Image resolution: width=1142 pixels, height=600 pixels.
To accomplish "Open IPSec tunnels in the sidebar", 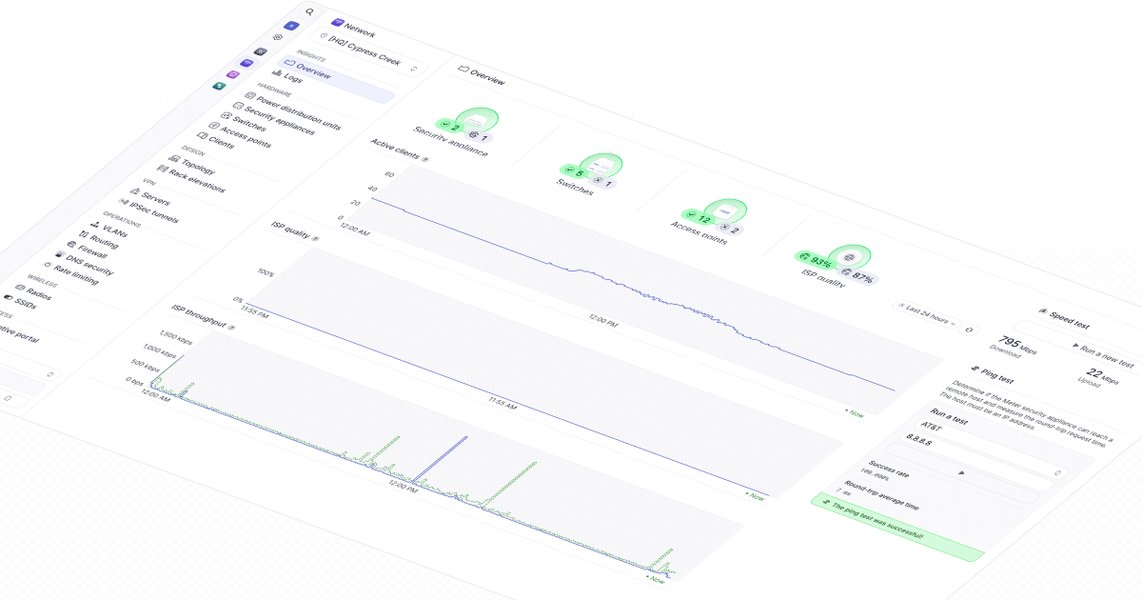I will tap(148, 210).
